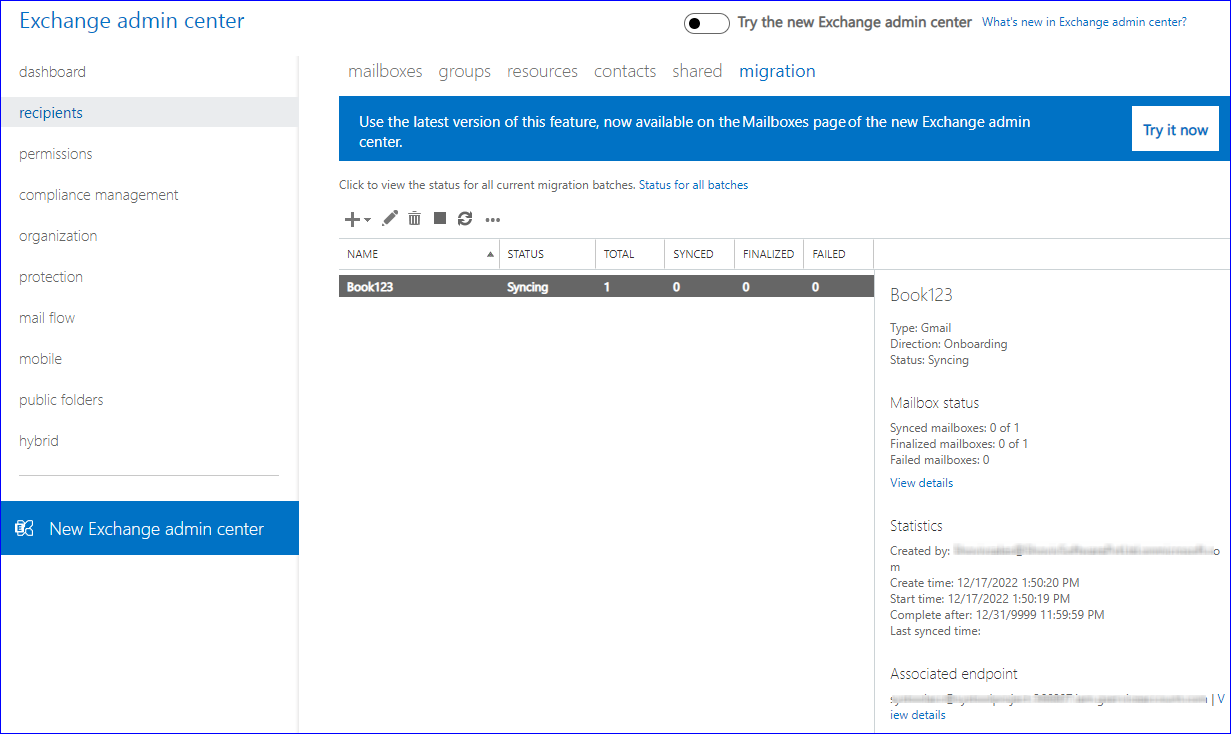This screenshot has width=1231, height=734.
Task: Click the TOTAL column header
Action: tap(630, 254)
